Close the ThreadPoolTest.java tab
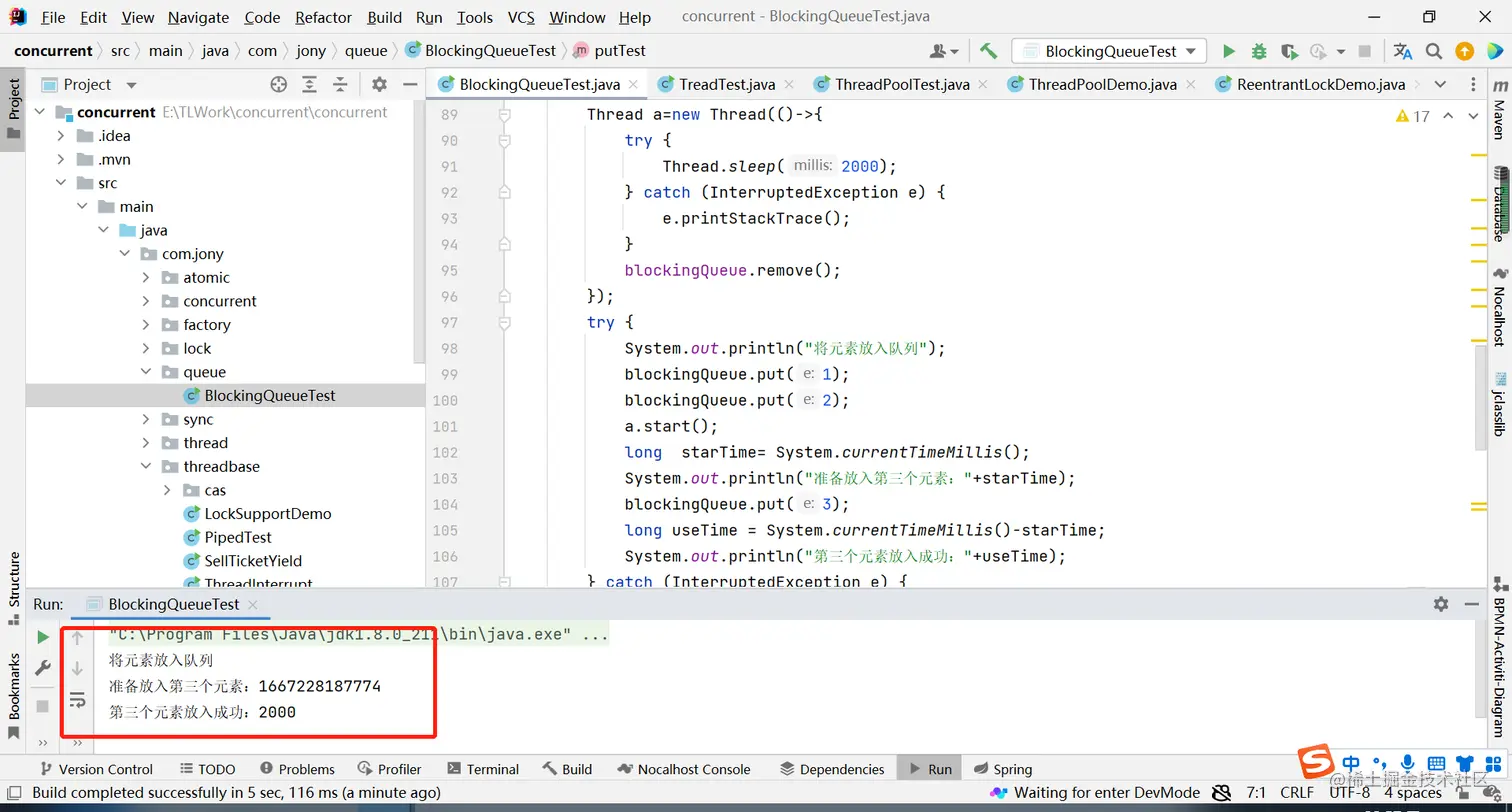The height and width of the screenshot is (812, 1512). point(982,85)
